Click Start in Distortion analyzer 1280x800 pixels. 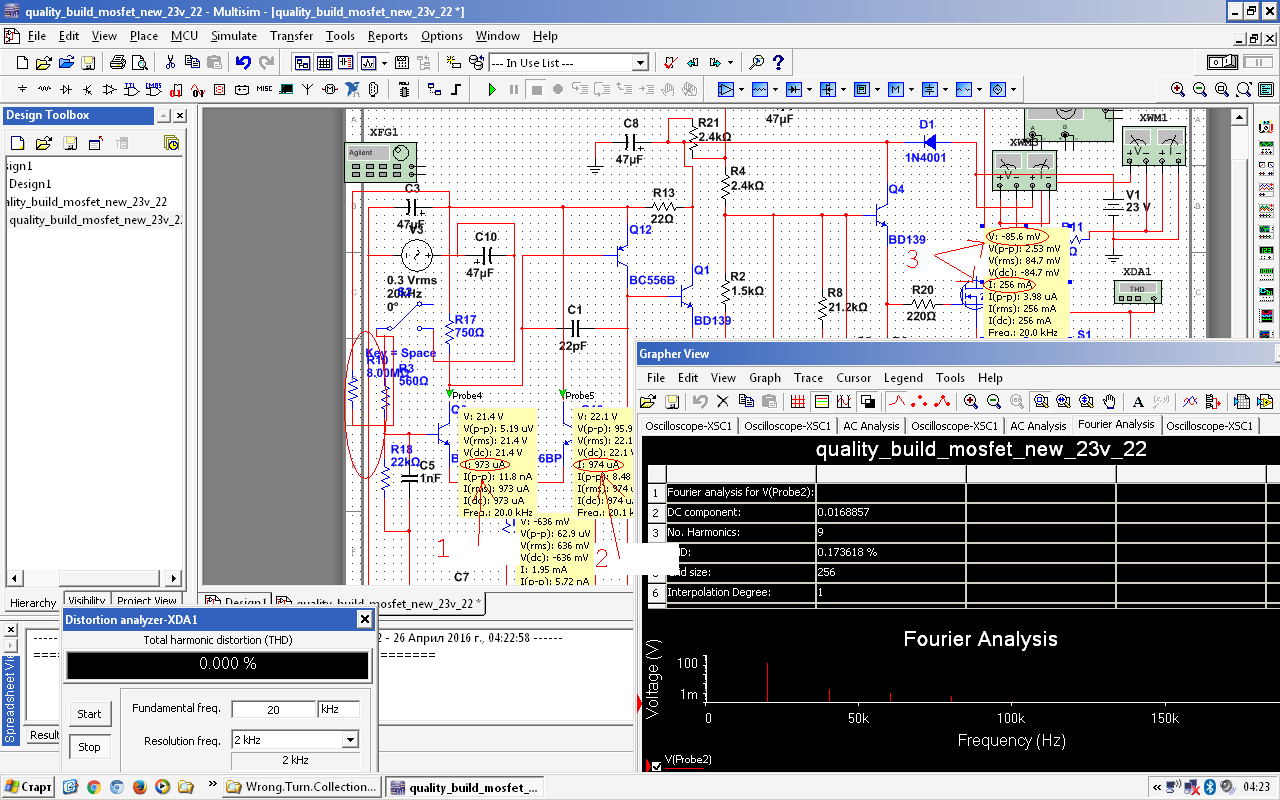(90, 714)
